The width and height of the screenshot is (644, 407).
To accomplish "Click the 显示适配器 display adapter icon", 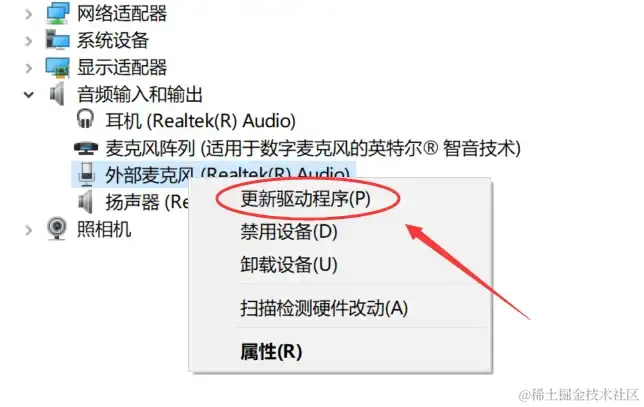I will click(58, 67).
